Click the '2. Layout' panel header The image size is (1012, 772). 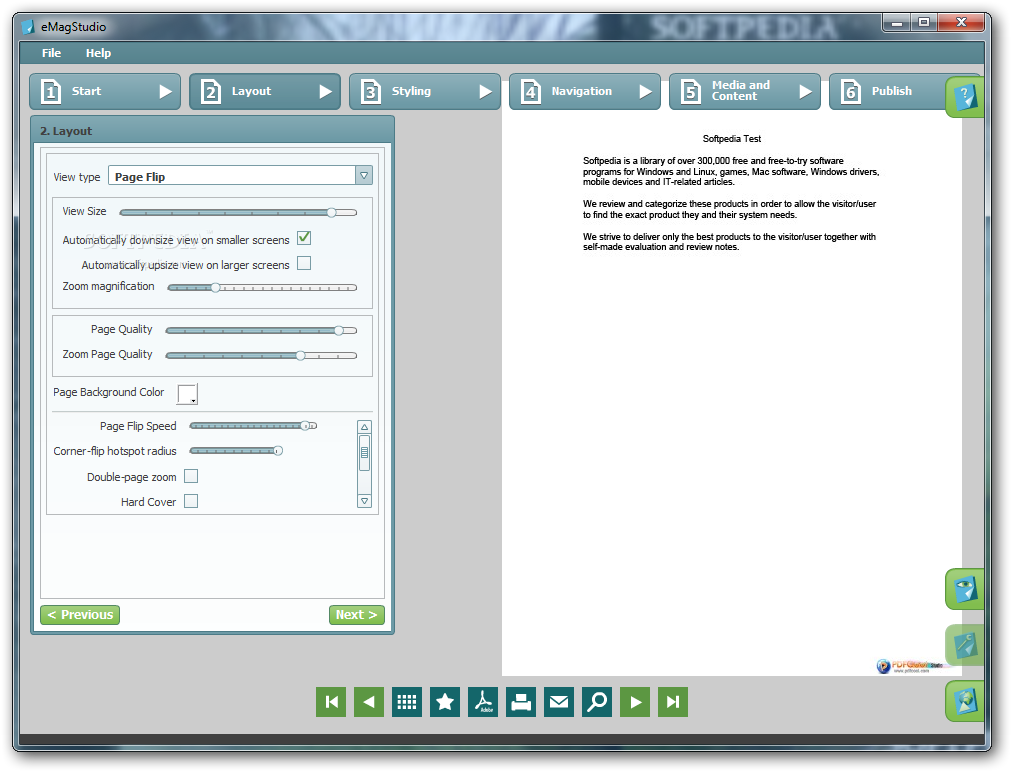point(212,130)
